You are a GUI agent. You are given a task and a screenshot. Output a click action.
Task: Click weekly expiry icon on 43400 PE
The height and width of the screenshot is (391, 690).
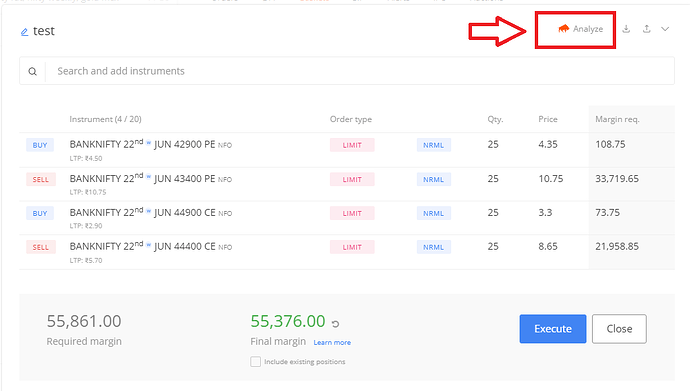coord(148,177)
